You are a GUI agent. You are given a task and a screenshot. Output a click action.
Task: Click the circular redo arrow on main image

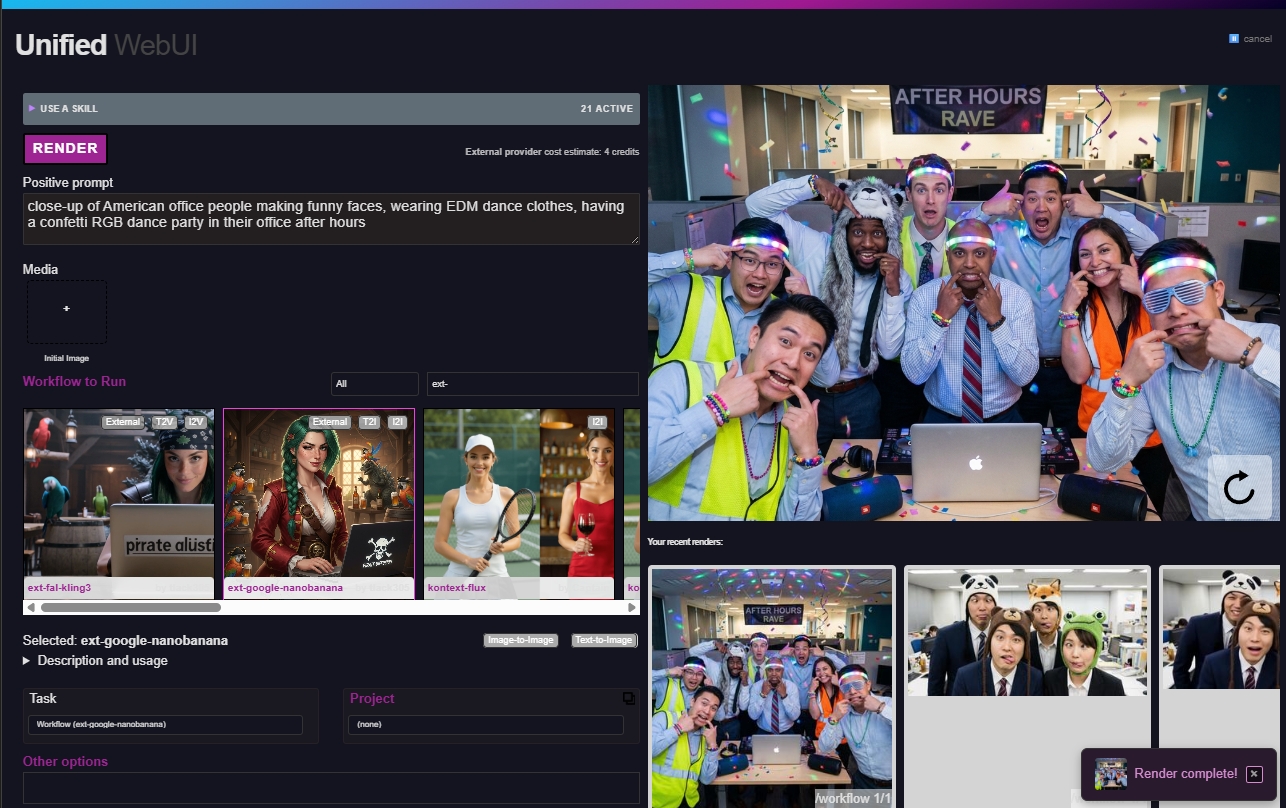coord(1239,488)
